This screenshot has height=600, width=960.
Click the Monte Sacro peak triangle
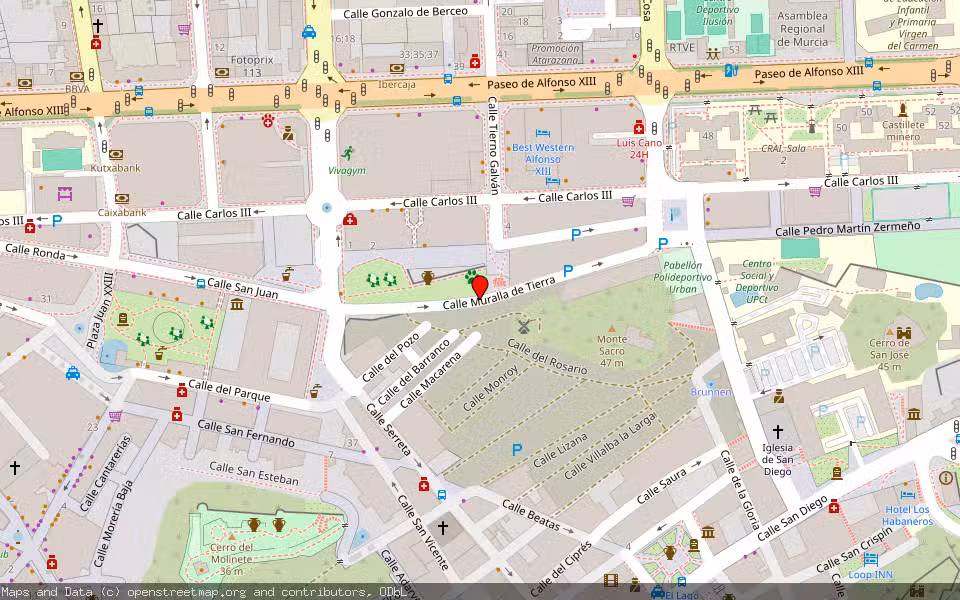click(x=612, y=329)
